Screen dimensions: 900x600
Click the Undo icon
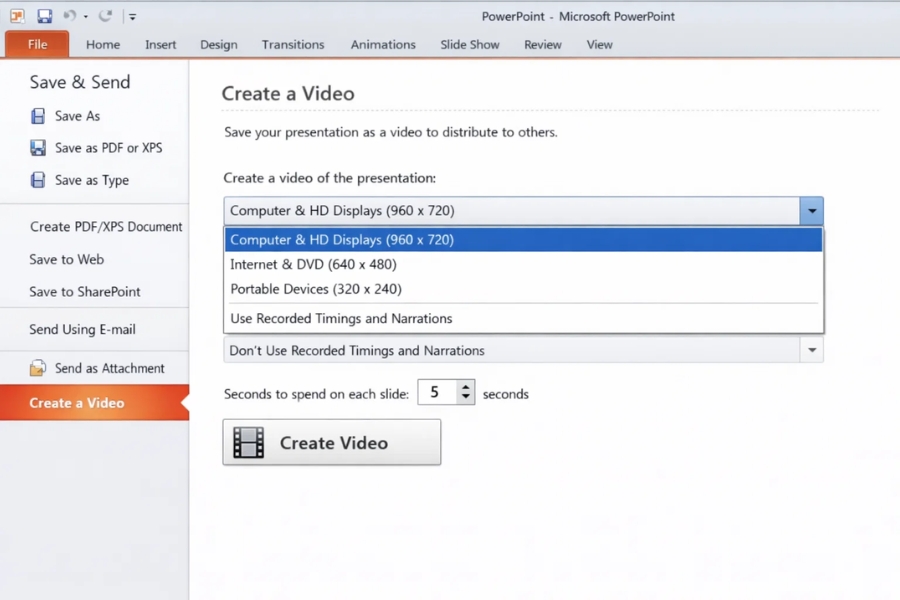pyautogui.click(x=69, y=16)
